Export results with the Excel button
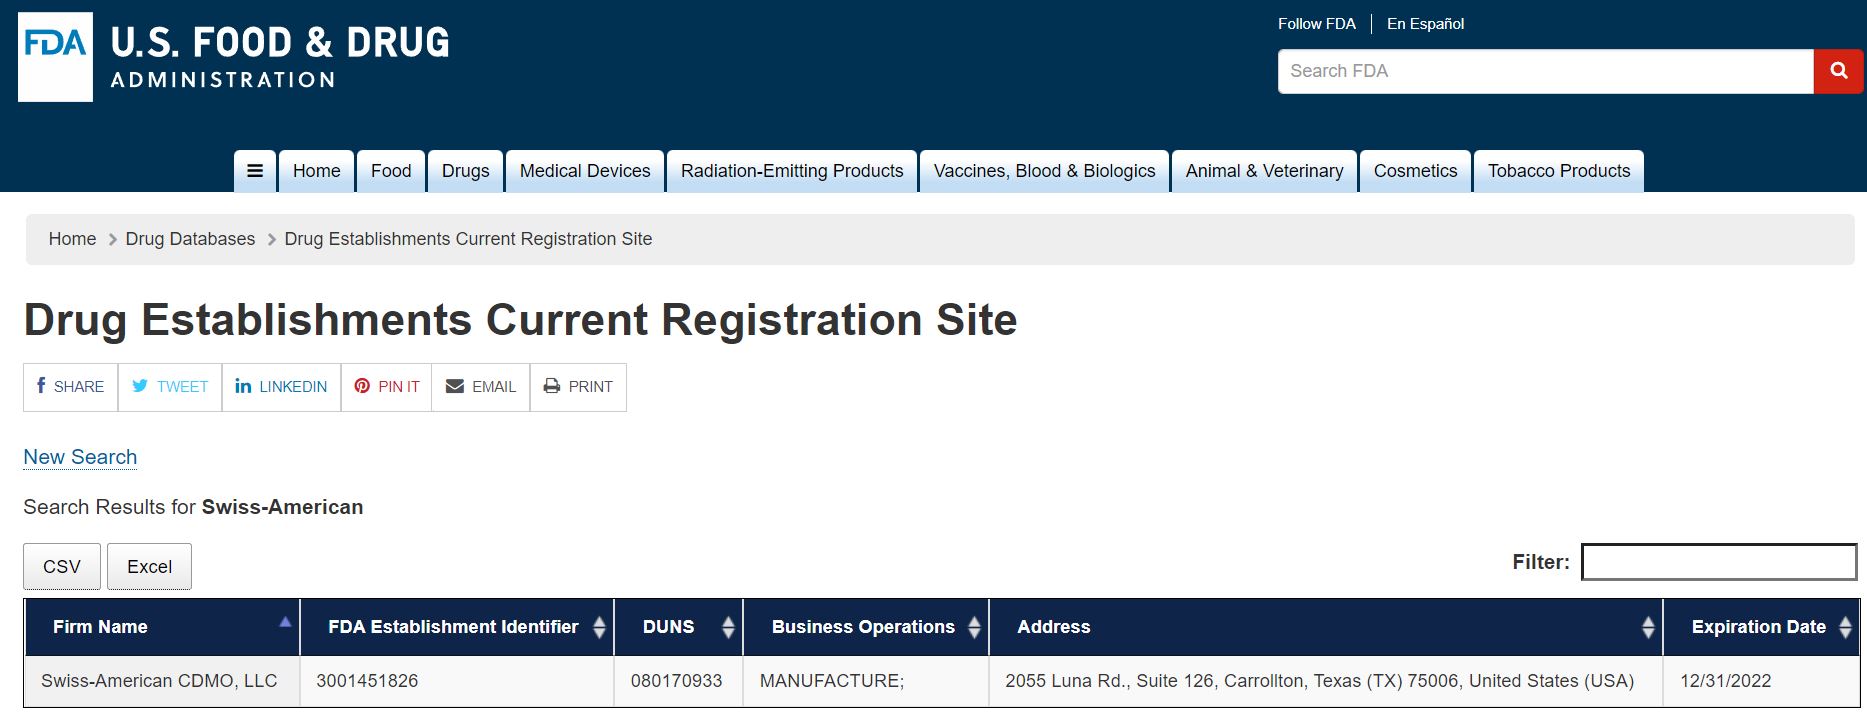The height and width of the screenshot is (714, 1867). click(x=149, y=567)
